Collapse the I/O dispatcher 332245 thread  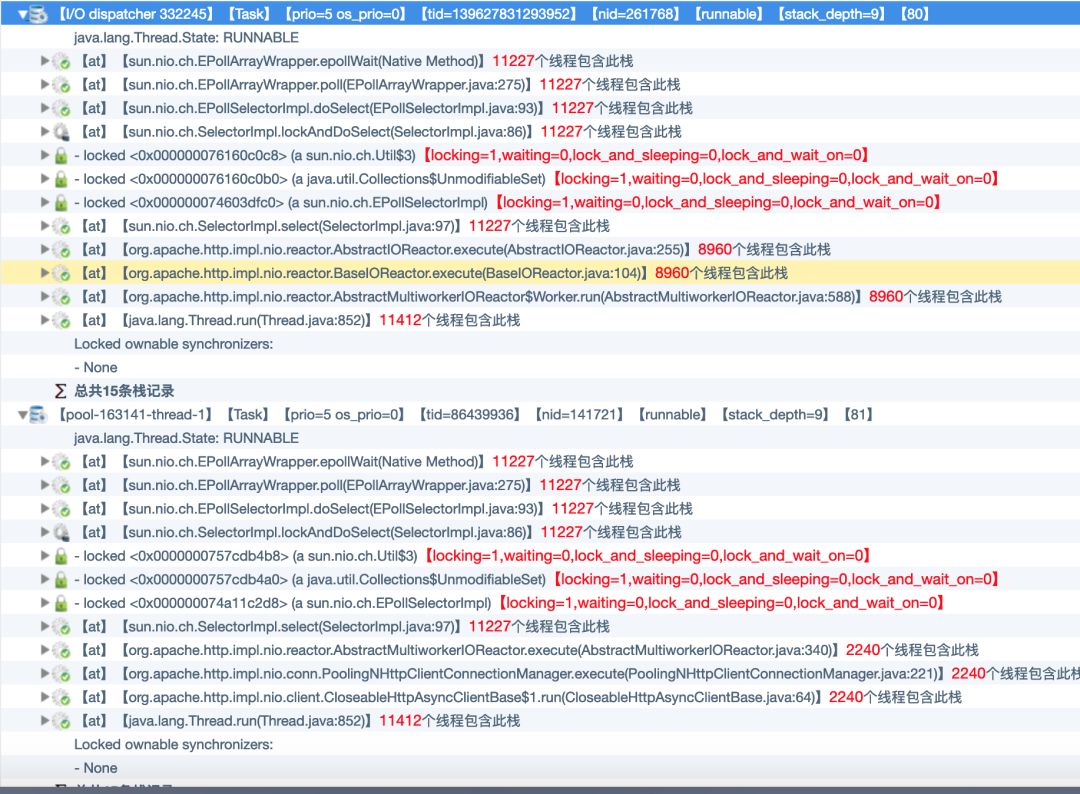pyautogui.click(x=22, y=14)
